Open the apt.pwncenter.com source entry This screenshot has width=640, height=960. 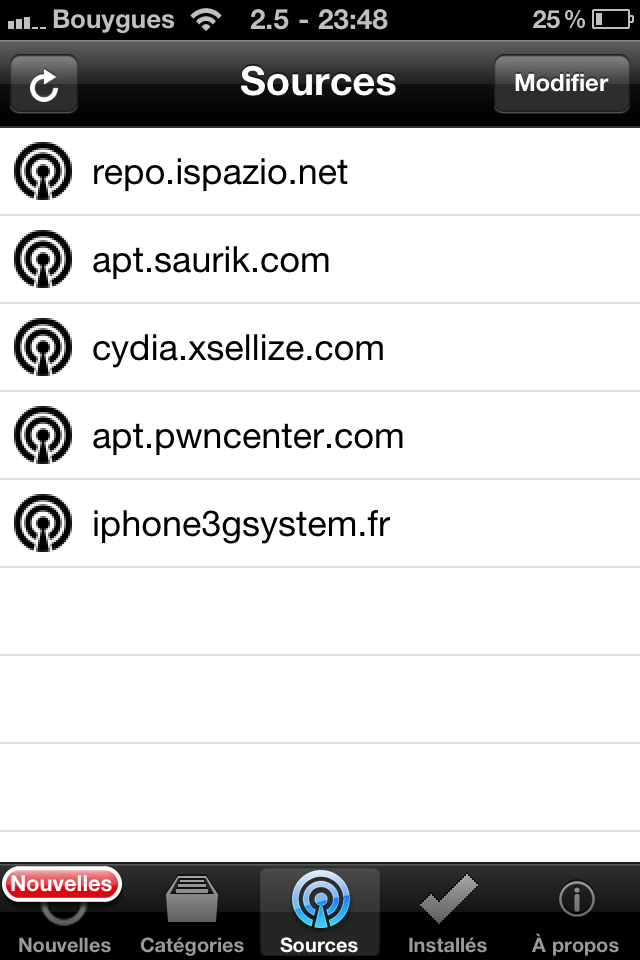pos(320,436)
